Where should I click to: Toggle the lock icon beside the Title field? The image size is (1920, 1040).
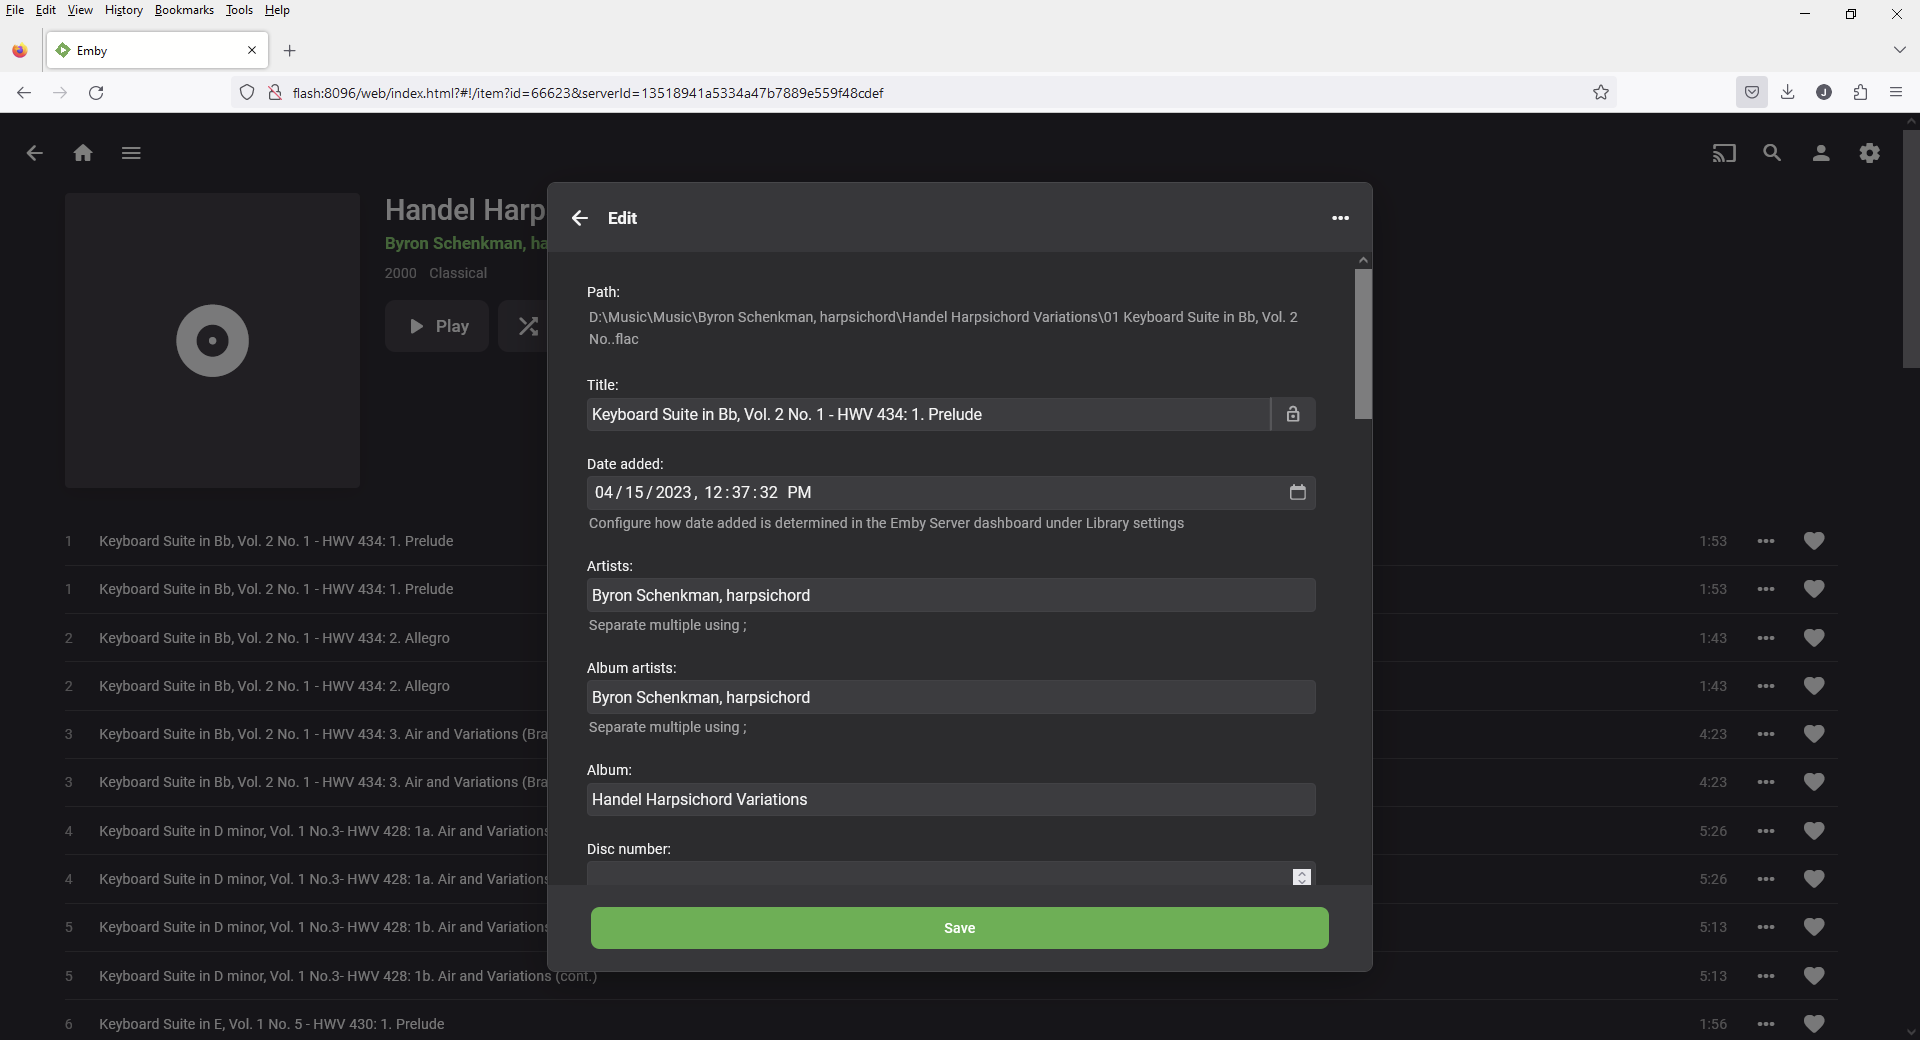pyautogui.click(x=1293, y=414)
